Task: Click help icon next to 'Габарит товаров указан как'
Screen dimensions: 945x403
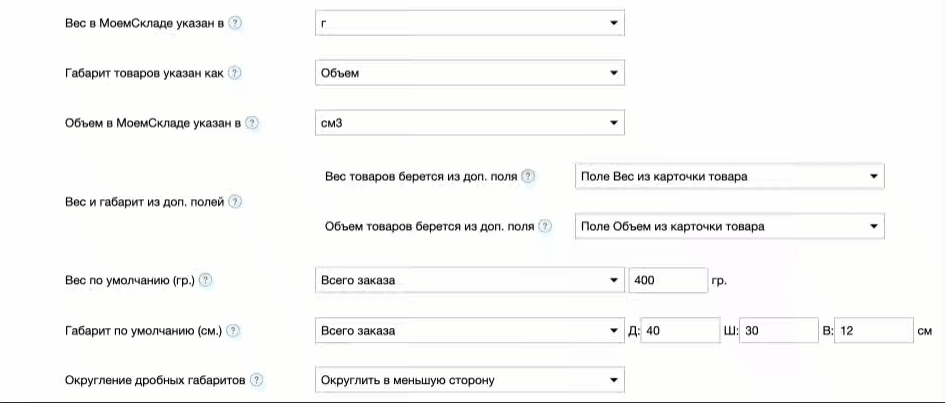Action: (236, 73)
